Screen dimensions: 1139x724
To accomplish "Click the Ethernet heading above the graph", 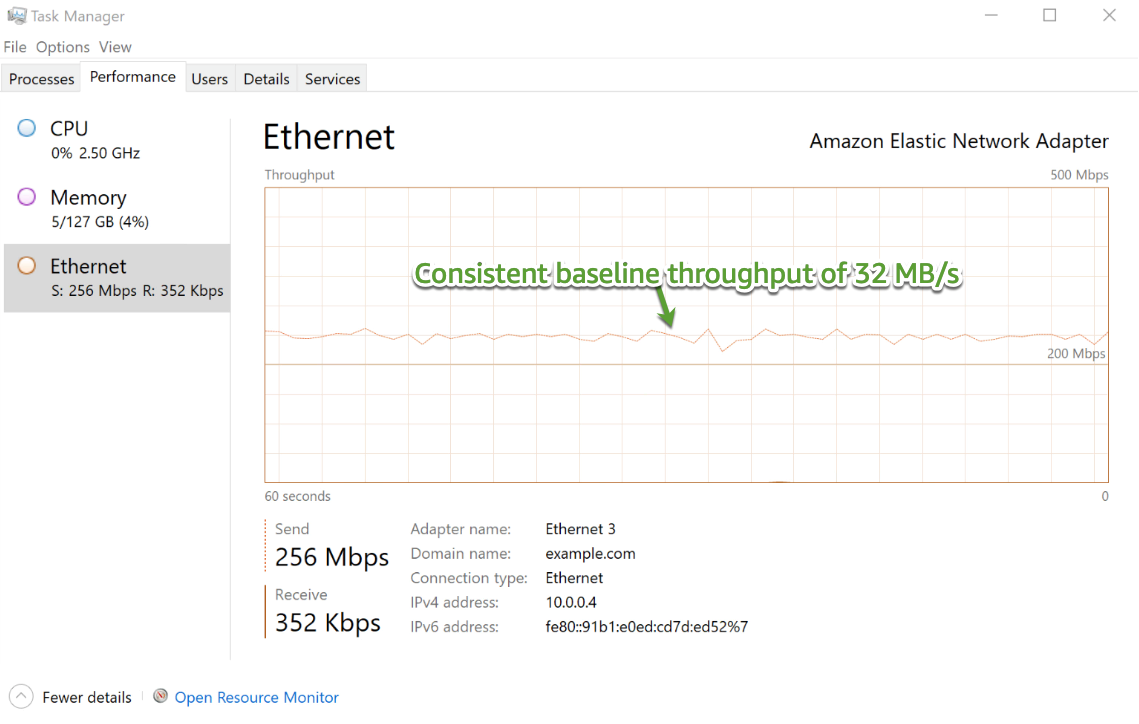I will [329, 138].
